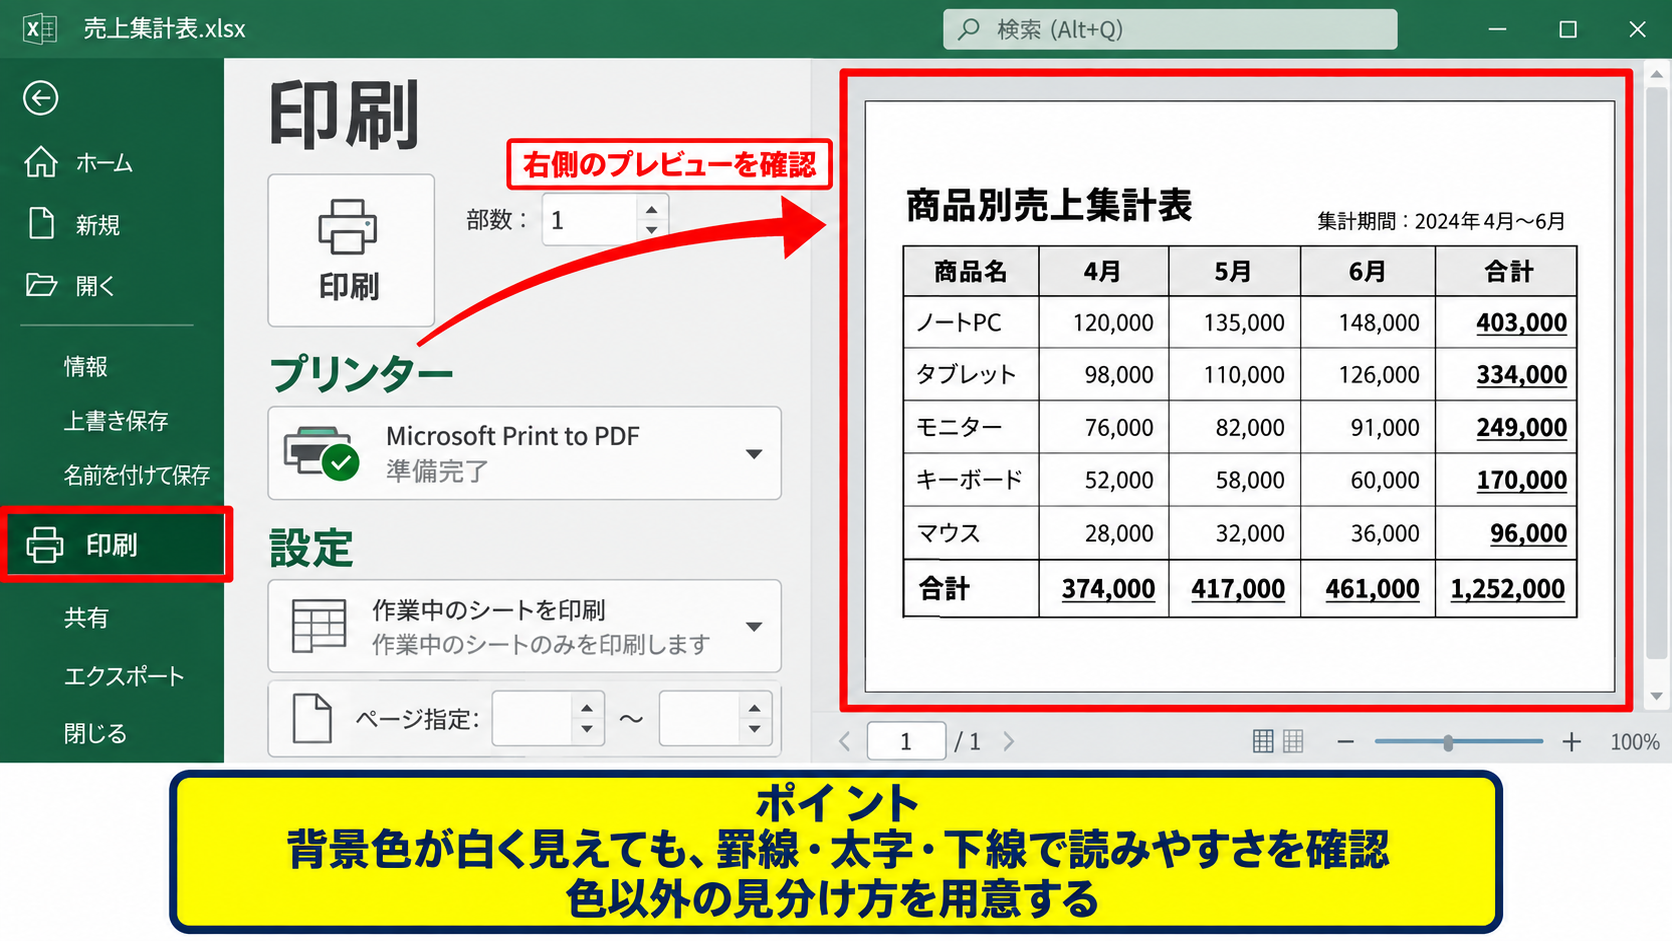Click the 検索 (Alt+Q) search box
The height and width of the screenshot is (941, 1672).
1170,29
